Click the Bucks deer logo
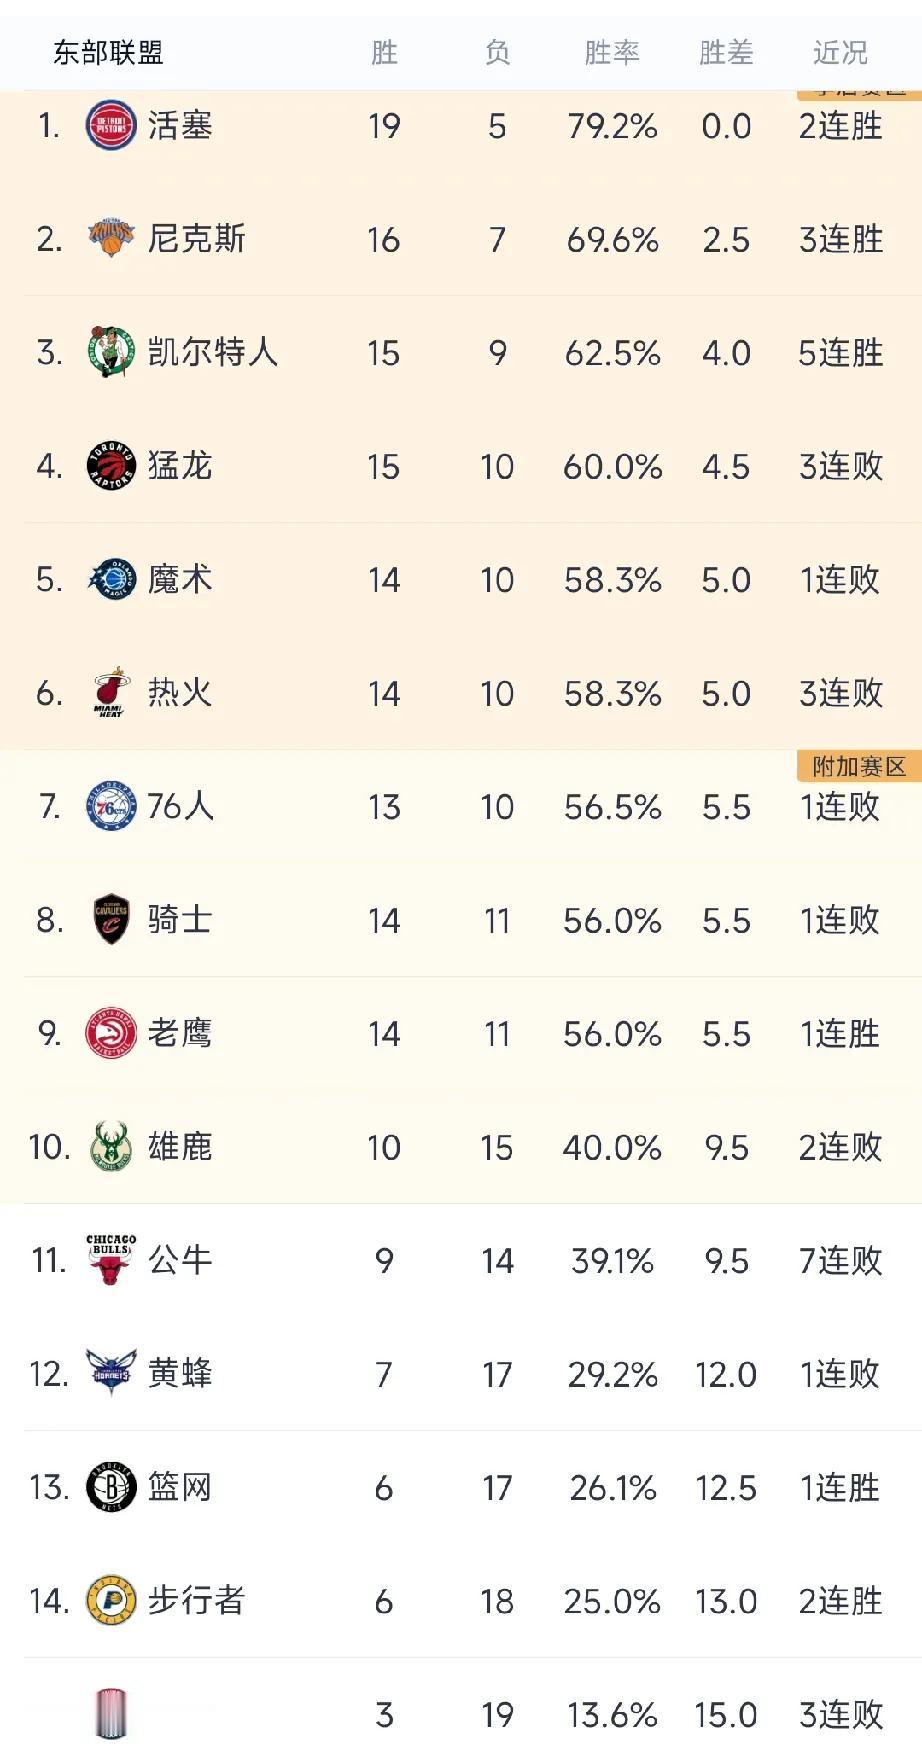922x1756 pixels. 111,1147
